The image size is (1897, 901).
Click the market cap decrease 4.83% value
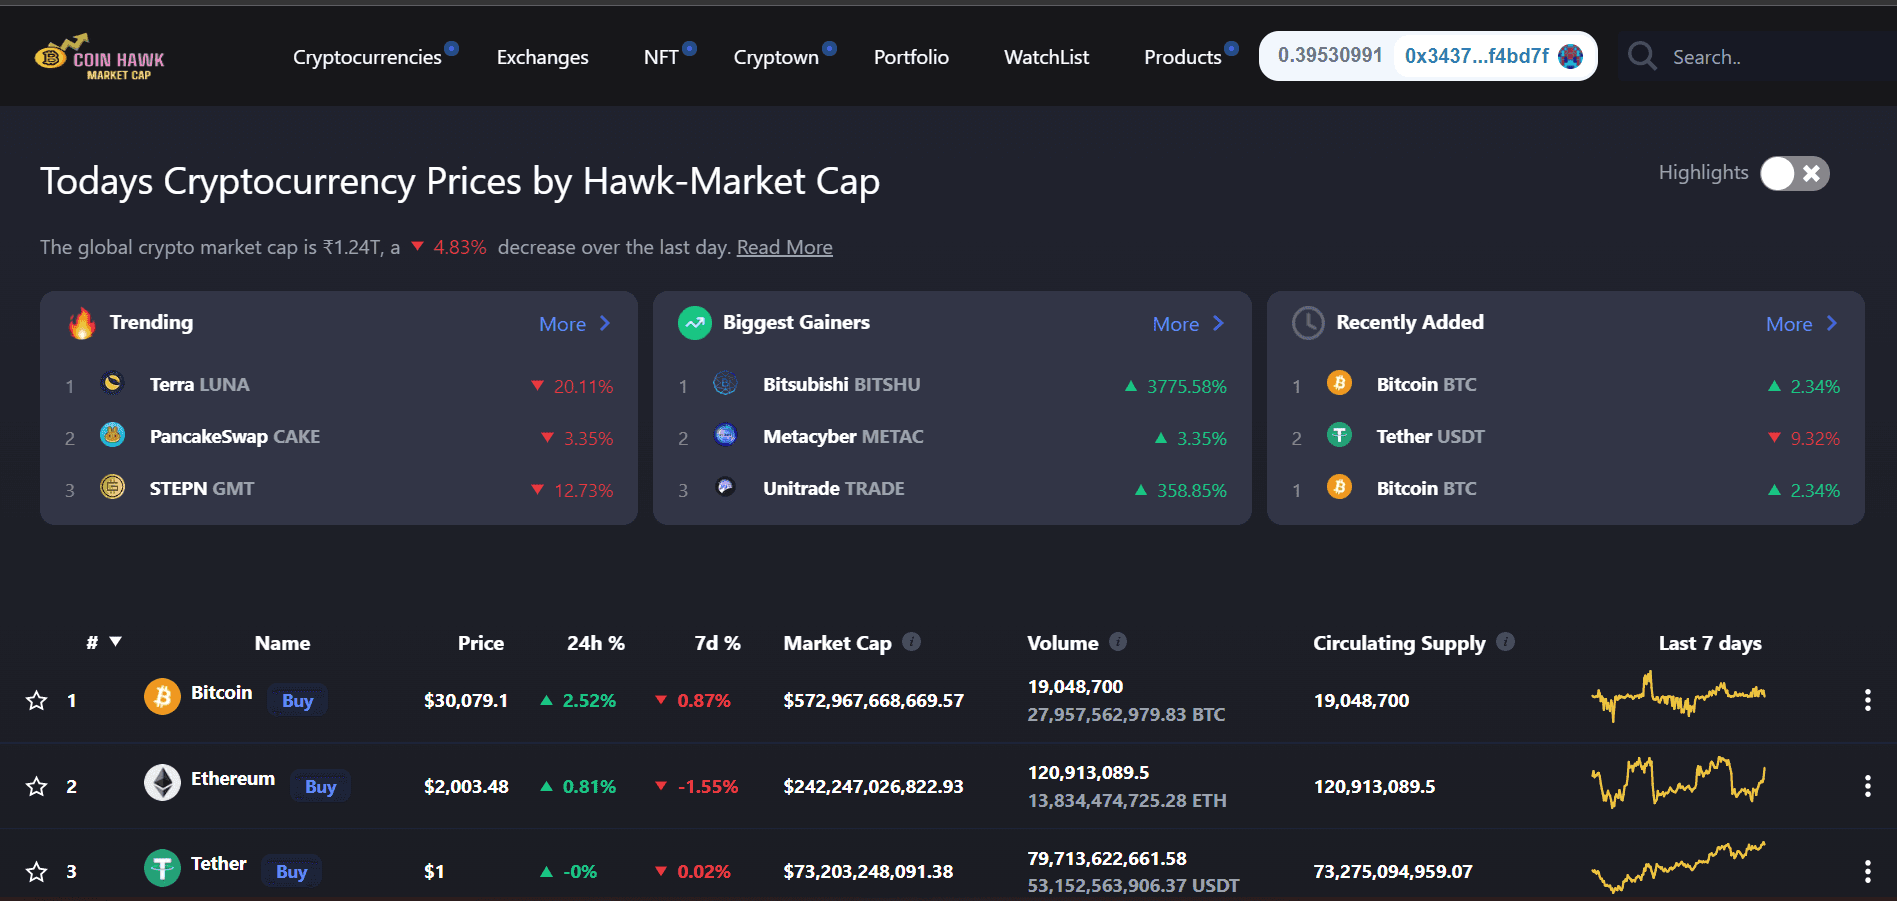tap(460, 247)
